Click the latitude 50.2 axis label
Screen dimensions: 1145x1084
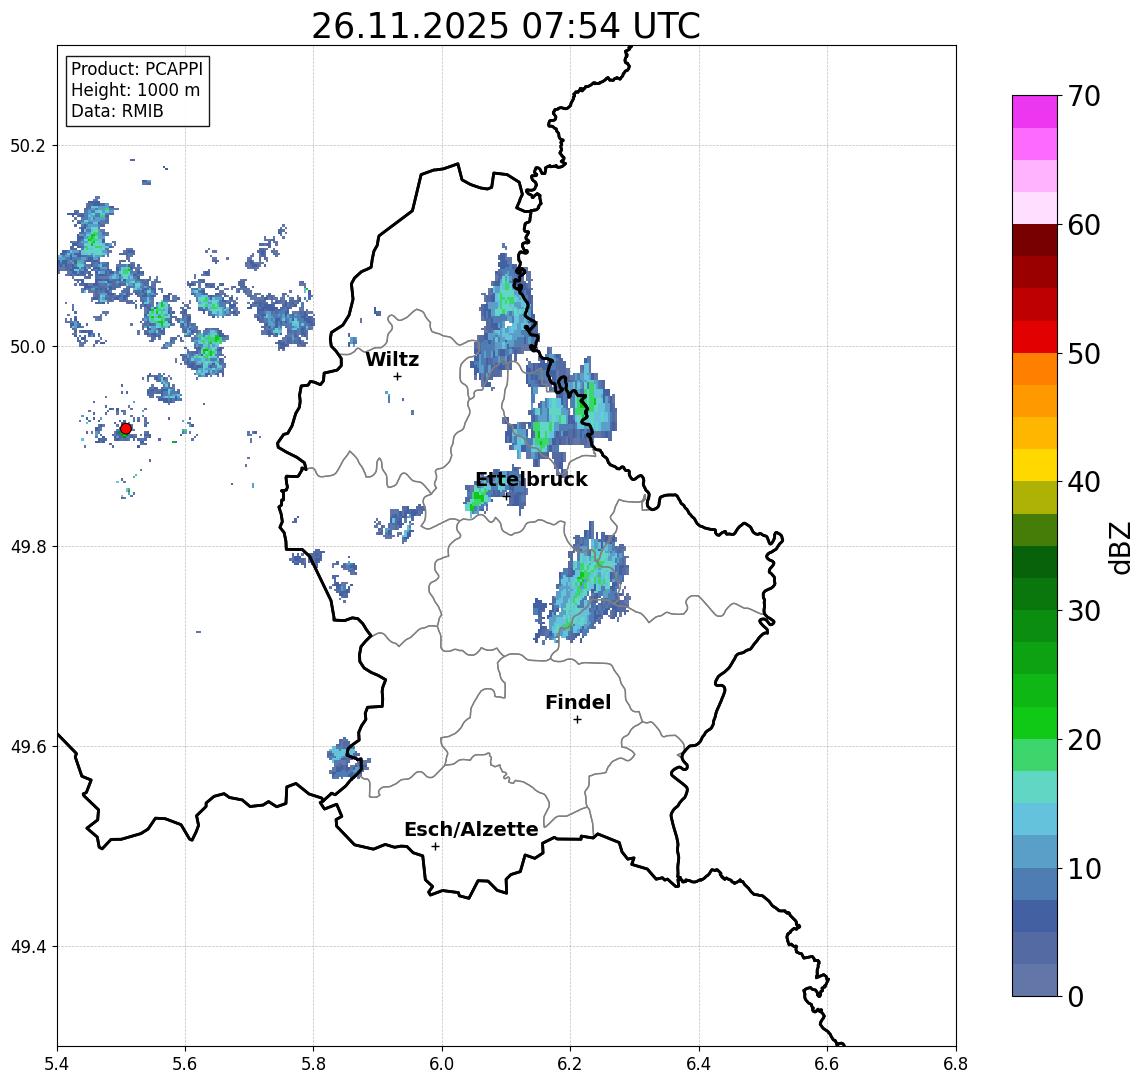[x=28, y=145]
